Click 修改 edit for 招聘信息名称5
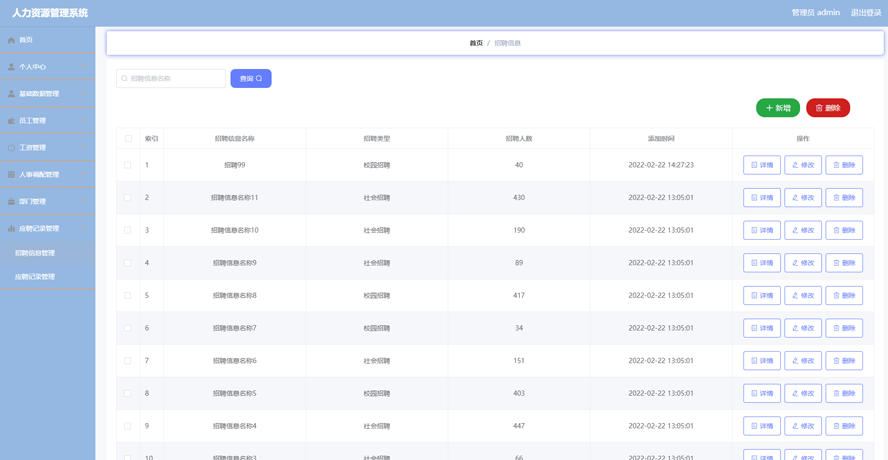The height and width of the screenshot is (460, 888). point(803,393)
